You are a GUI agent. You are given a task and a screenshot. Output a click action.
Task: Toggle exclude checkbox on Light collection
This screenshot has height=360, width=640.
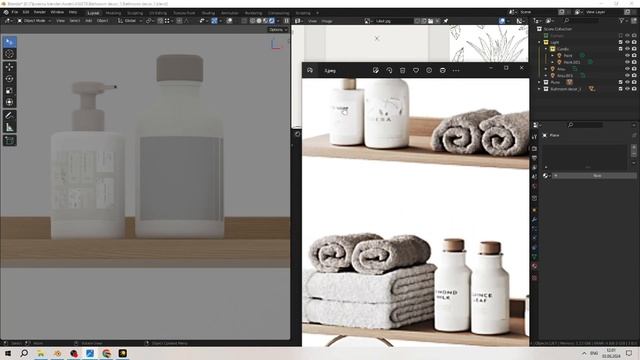pyautogui.click(x=620, y=42)
